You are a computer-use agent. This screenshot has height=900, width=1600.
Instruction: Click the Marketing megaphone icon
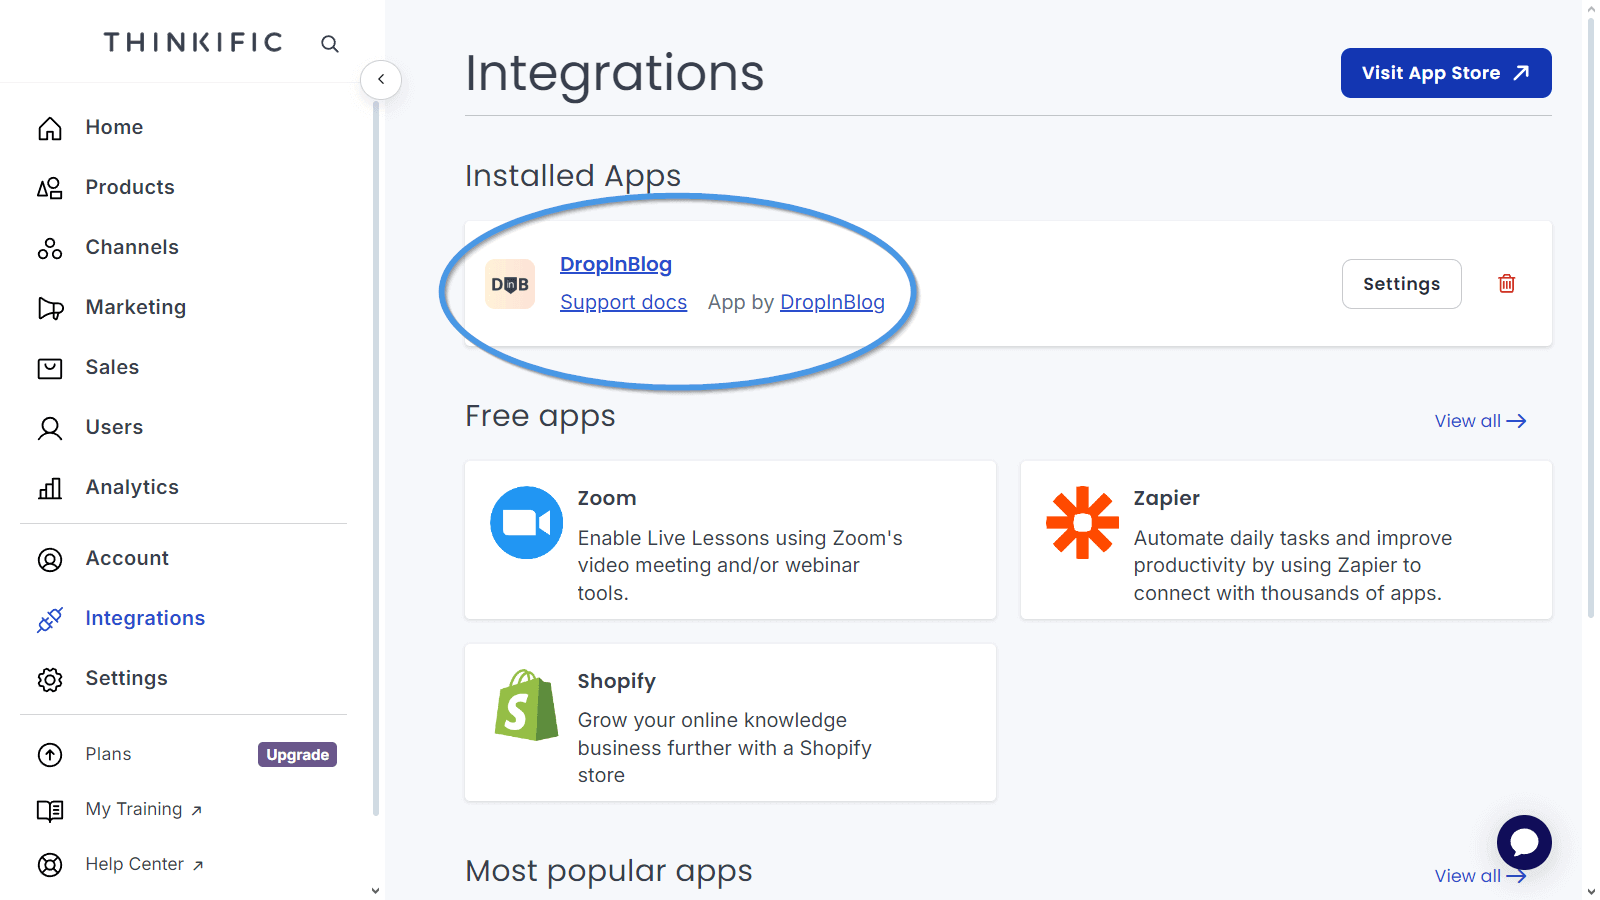(50, 308)
